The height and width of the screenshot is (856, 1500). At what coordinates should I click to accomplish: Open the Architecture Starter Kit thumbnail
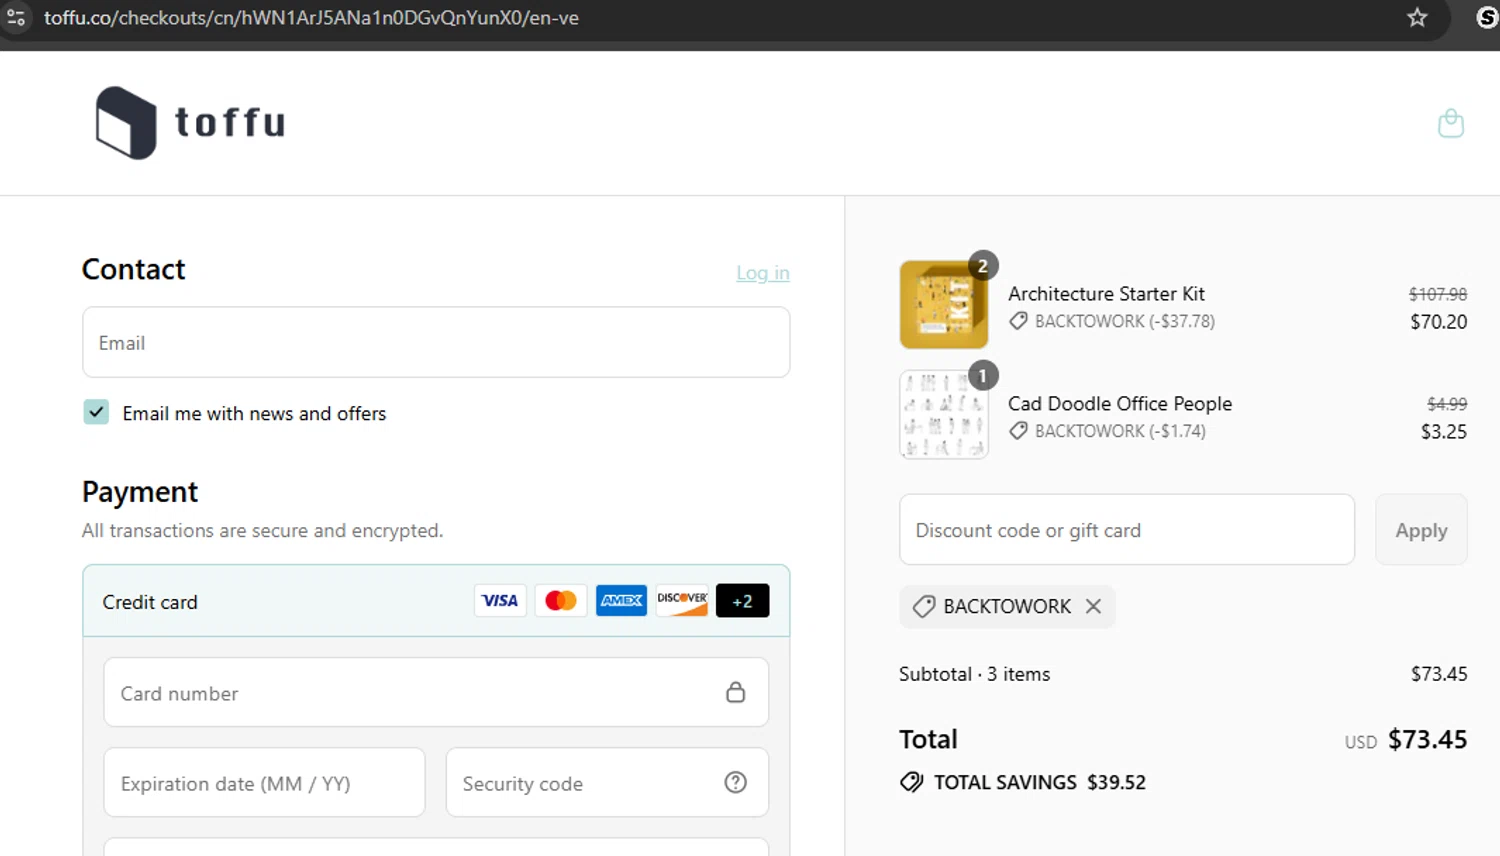pyautogui.click(x=944, y=304)
